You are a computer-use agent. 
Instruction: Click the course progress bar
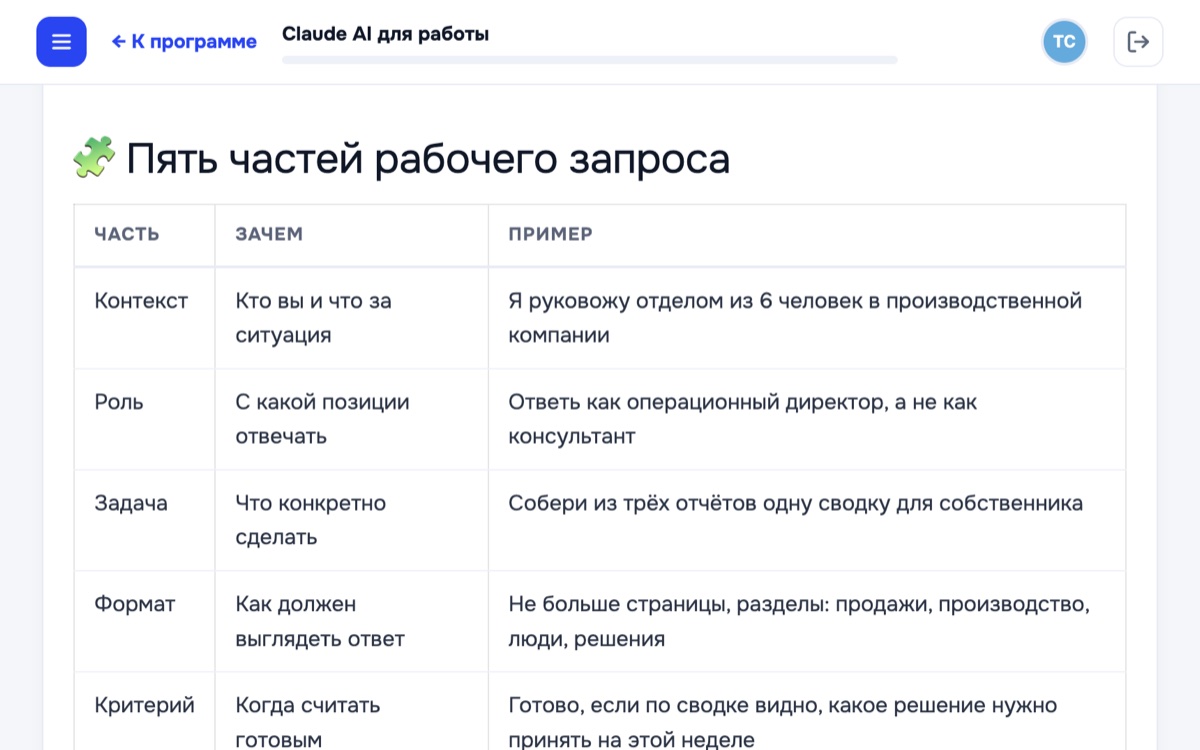click(x=590, y=60)
